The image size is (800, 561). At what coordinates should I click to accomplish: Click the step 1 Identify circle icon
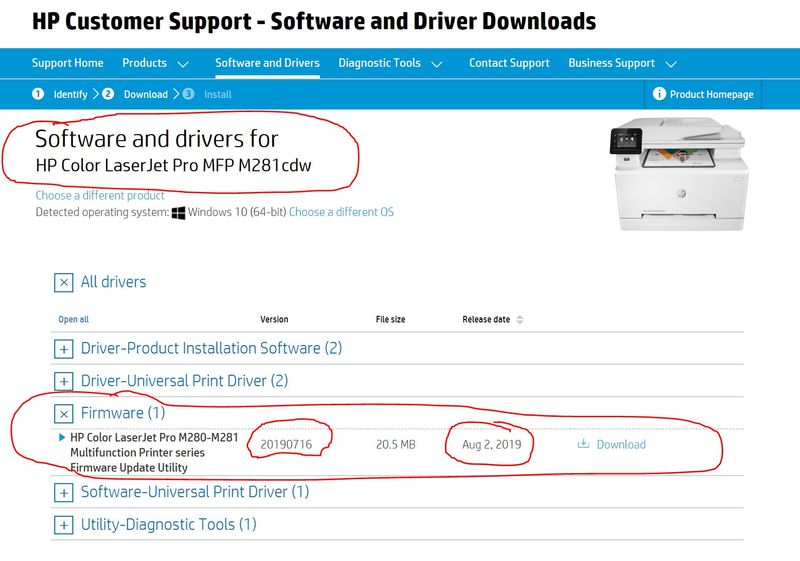click(x=38, y=94)
